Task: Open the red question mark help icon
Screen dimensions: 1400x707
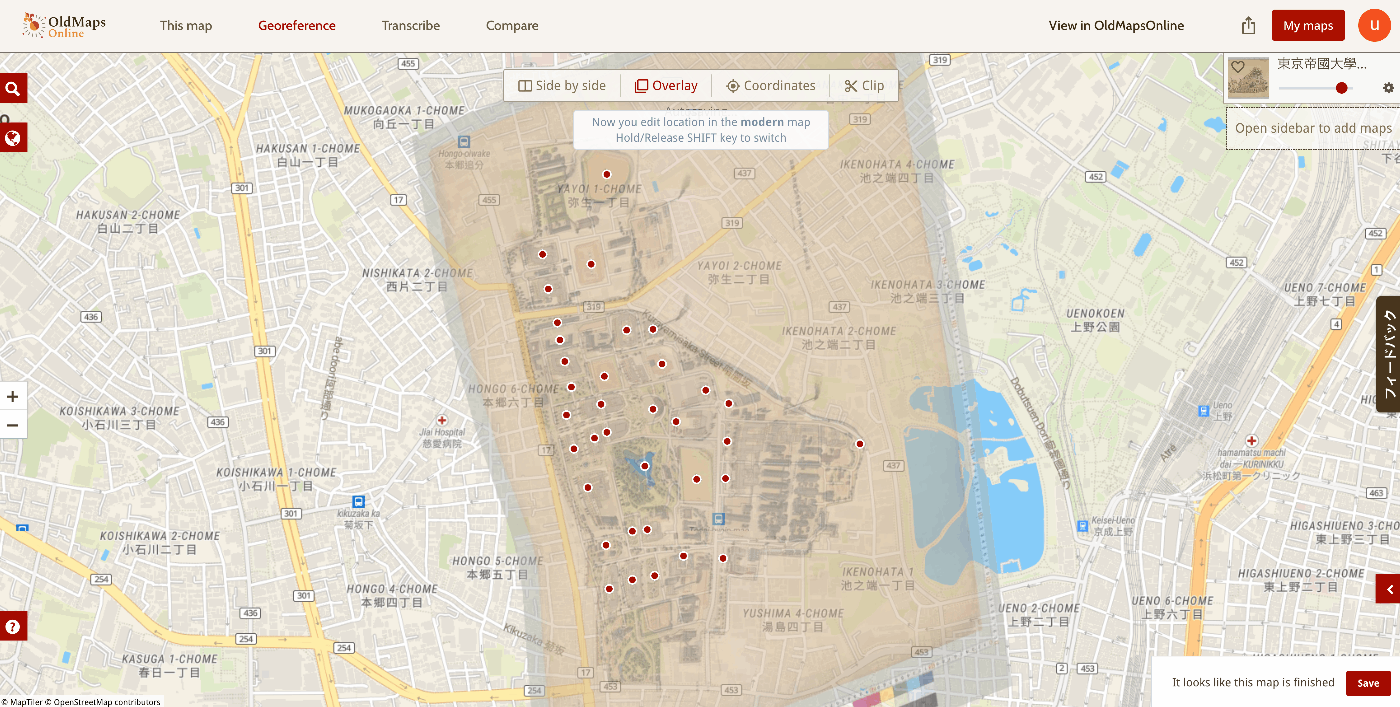Action: [x=13, y=627]
